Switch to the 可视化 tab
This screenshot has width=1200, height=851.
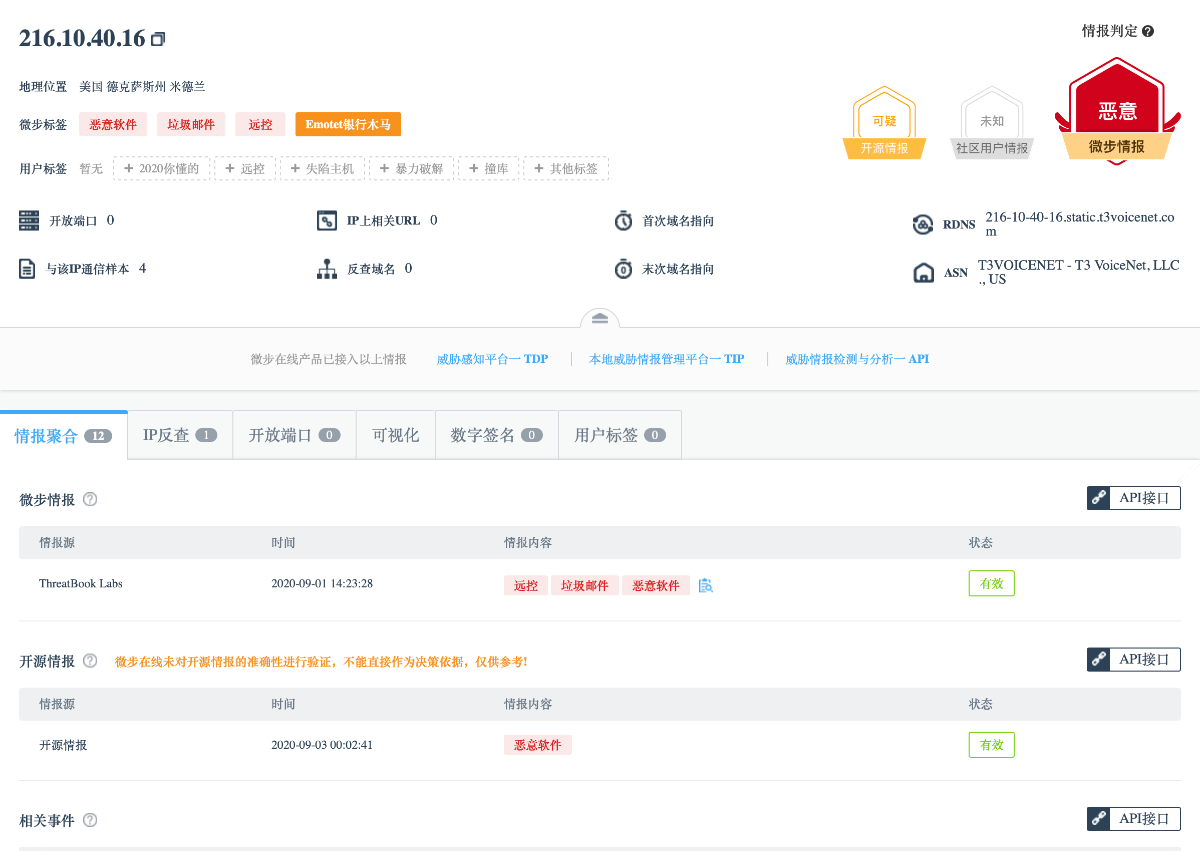tap(396, 435)
